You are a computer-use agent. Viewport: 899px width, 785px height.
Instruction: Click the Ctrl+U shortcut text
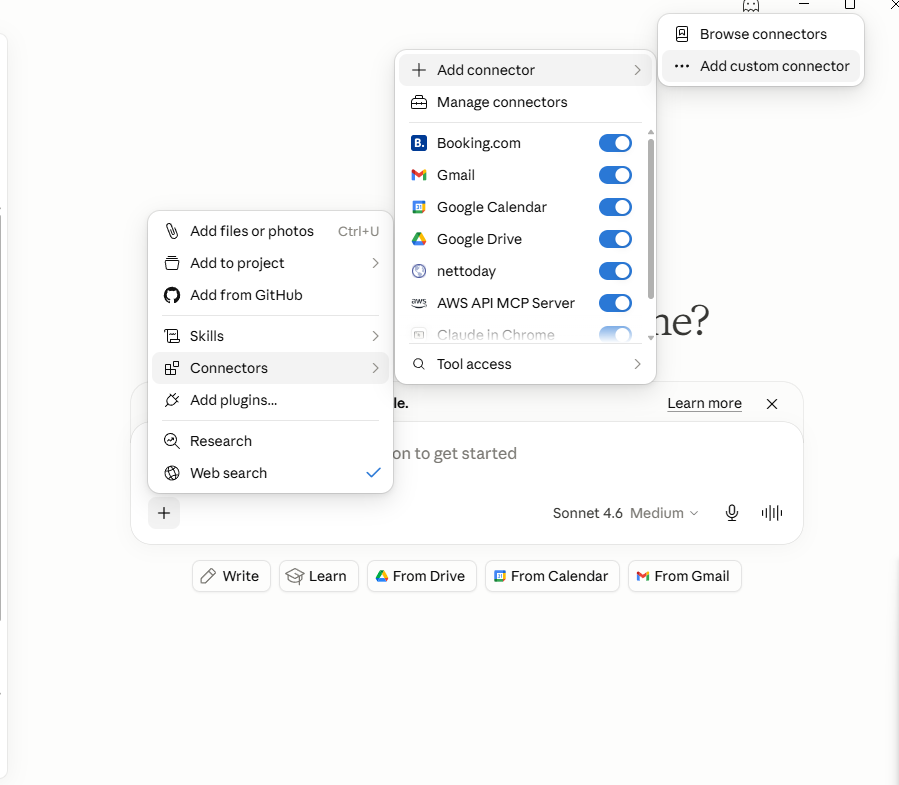(358, 231)
